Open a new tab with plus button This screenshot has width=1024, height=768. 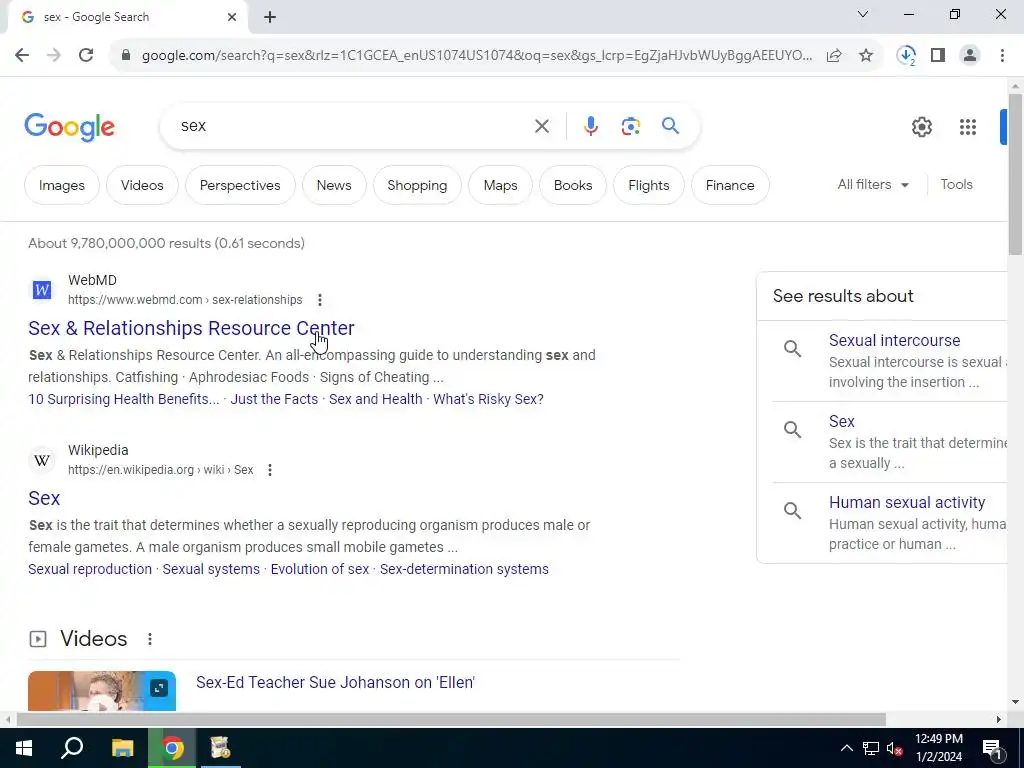pyautogui.click(x=270, y=17)
